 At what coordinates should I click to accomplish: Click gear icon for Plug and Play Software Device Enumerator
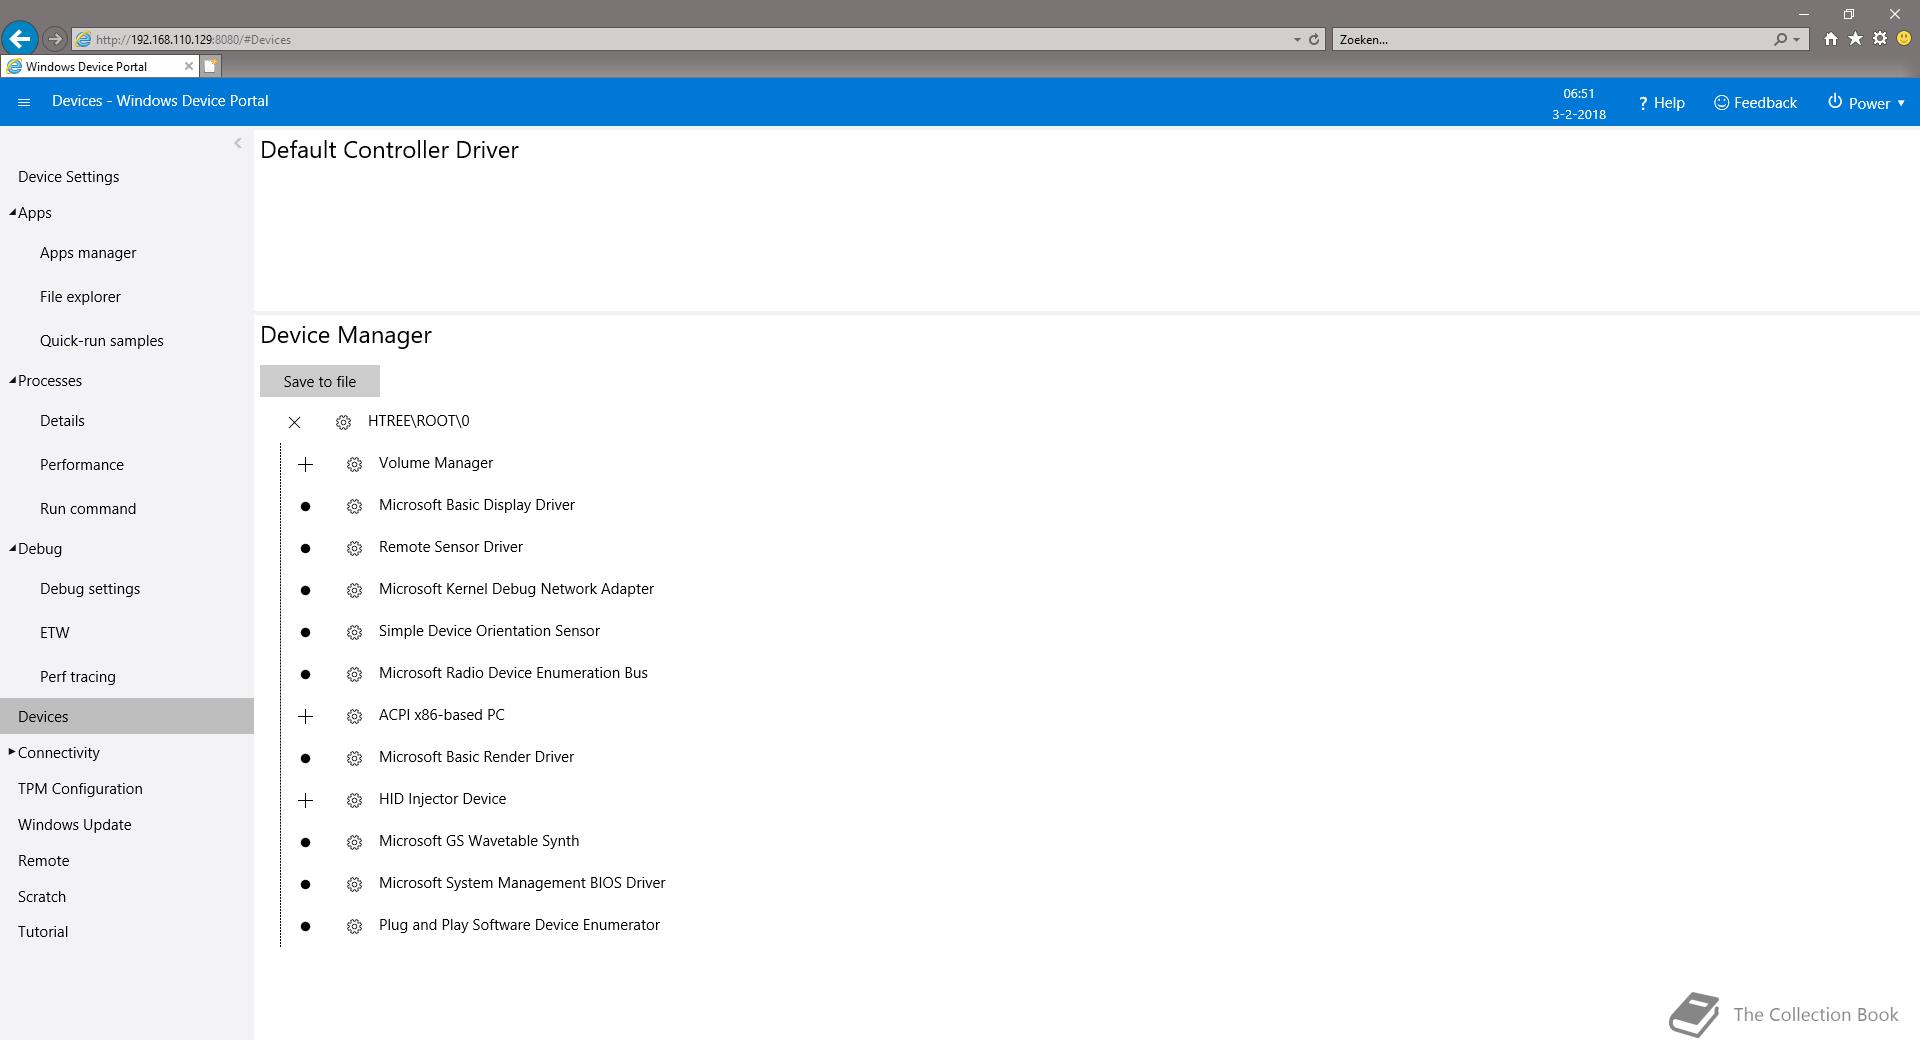point(354,926)
